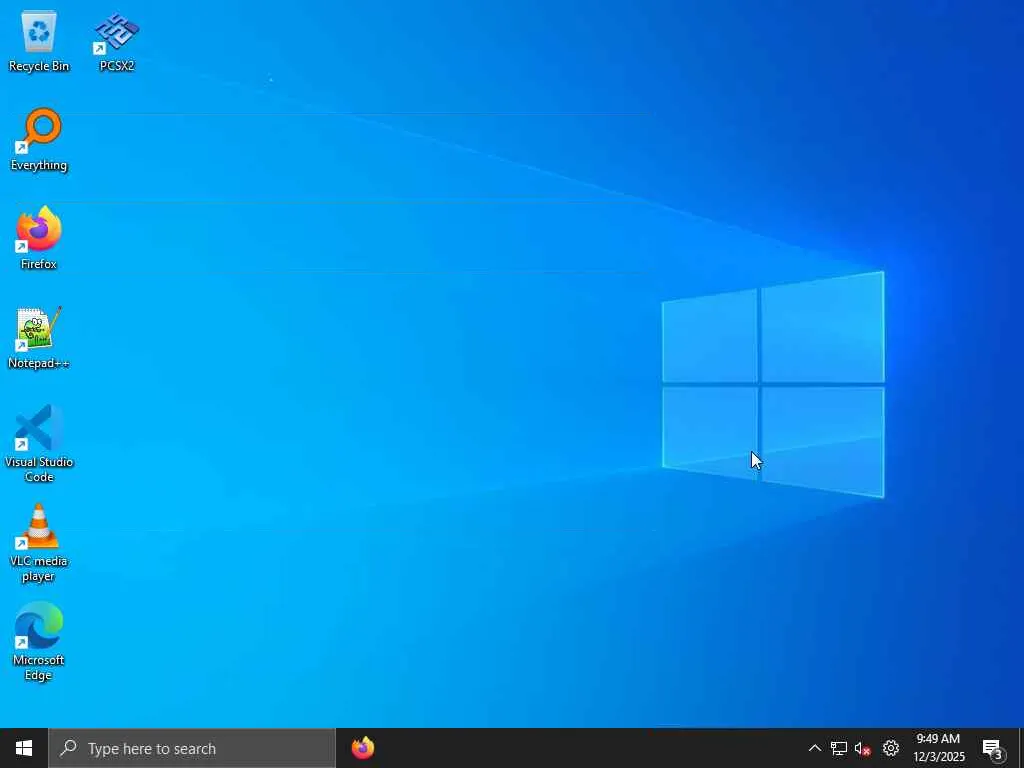Screen dimensions: 1024x768
Task: Open the network status tray icon
Action: coord(839,748)
